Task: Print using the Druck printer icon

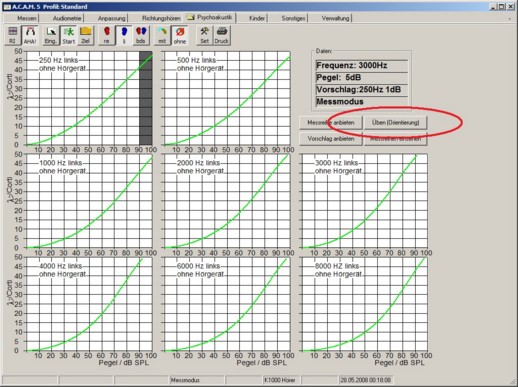Action: pyautogui.click(x=222, y=35)
